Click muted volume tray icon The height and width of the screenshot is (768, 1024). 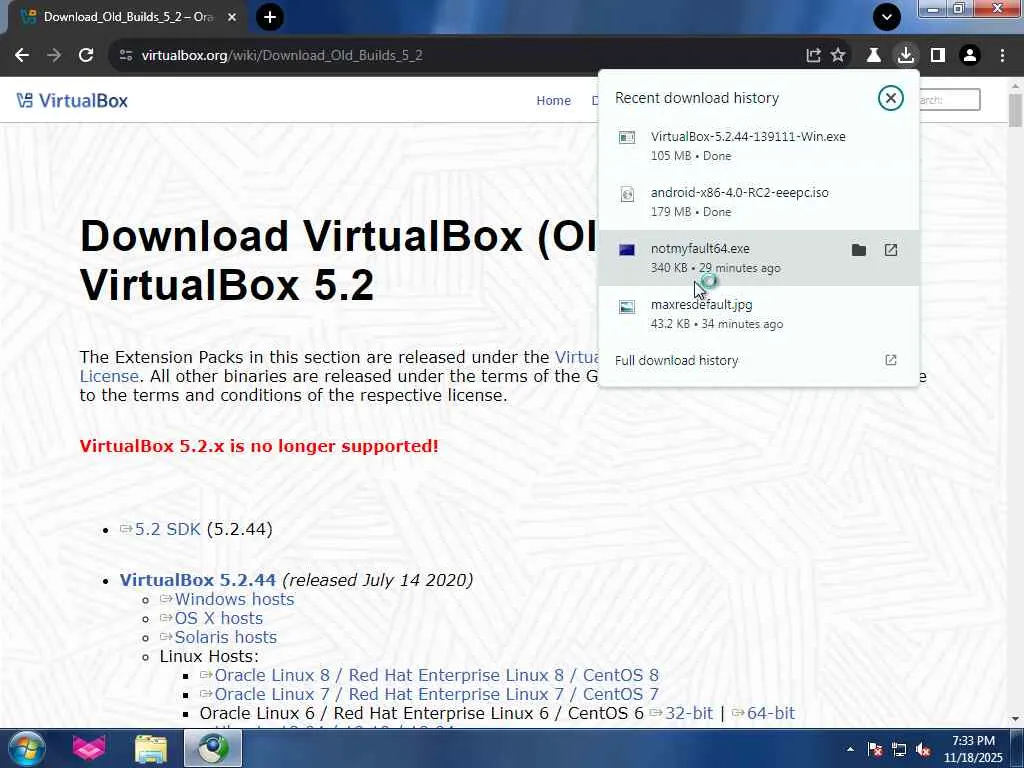pyautogui.click(x=923, y=749)
